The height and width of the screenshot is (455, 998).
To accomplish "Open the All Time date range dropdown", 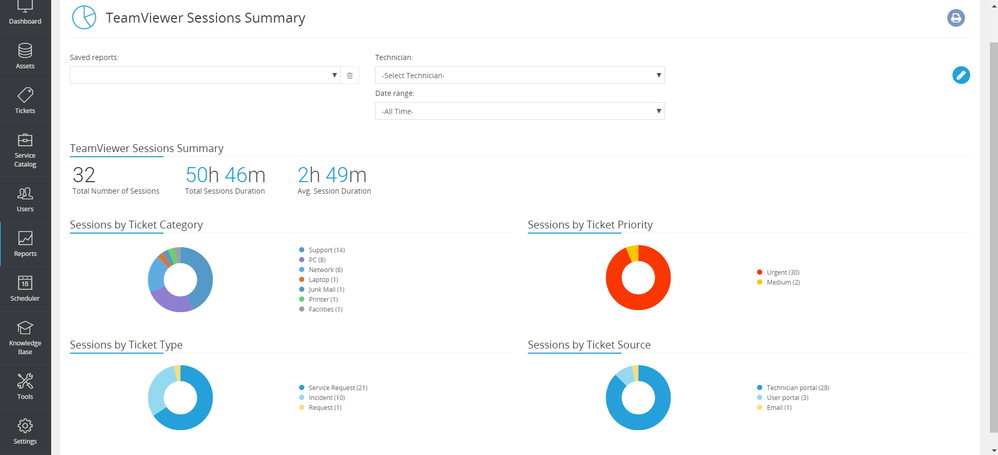I will pyautogui.click(x=519, y=111).
